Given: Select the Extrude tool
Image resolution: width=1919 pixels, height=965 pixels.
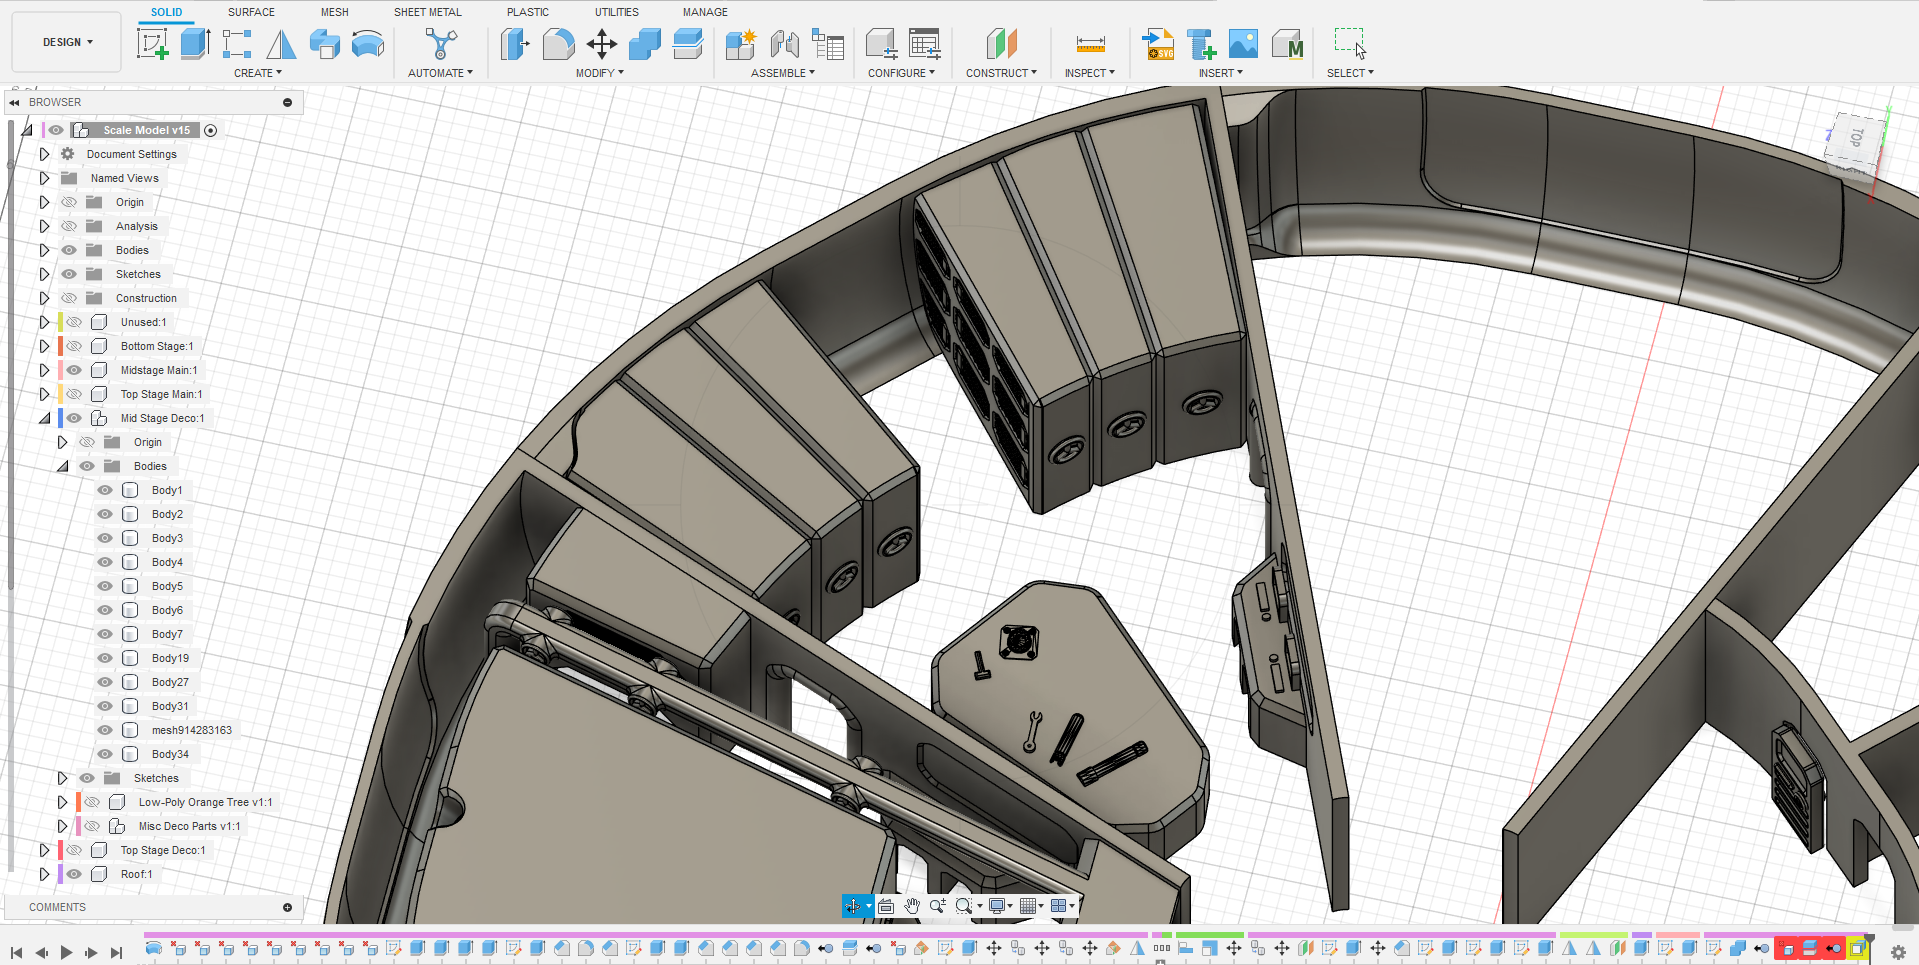Looking at the screenshot, I should (x=195, y=44).
